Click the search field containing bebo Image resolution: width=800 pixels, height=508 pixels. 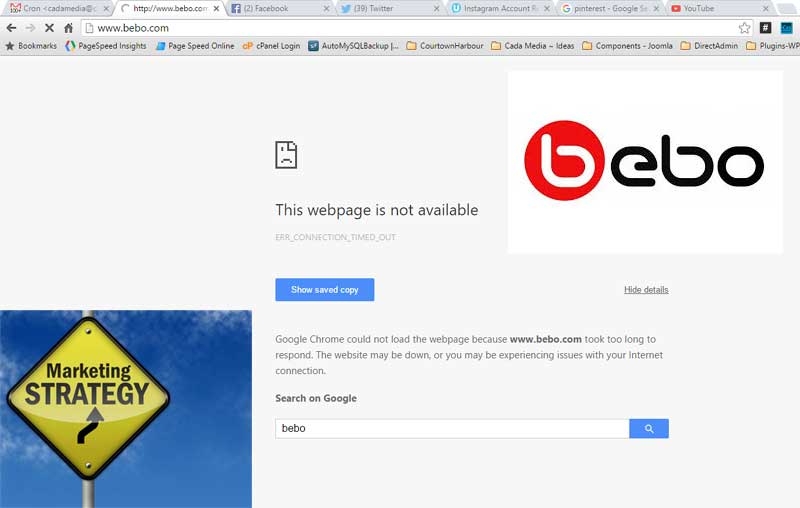pos(452,428)
